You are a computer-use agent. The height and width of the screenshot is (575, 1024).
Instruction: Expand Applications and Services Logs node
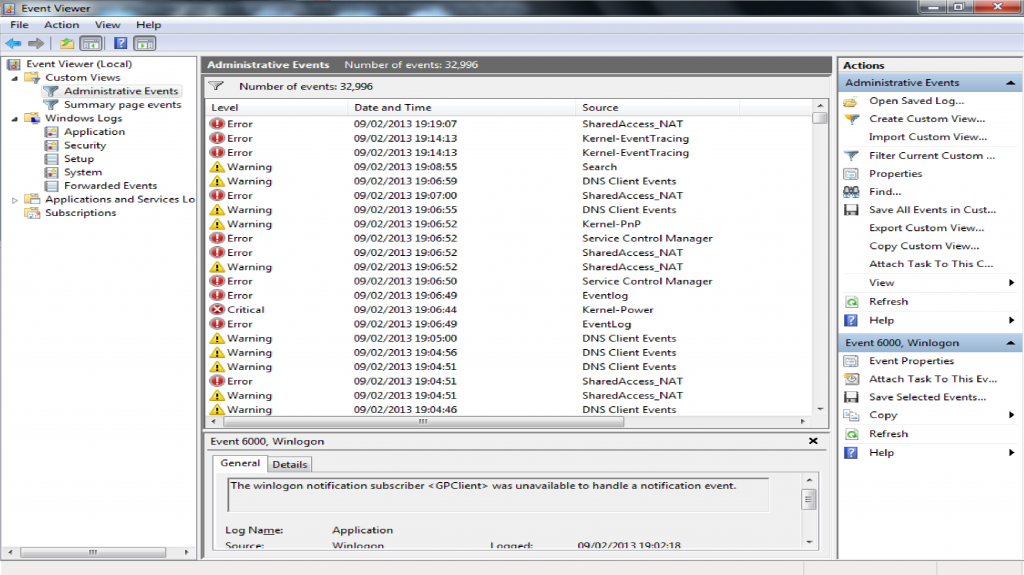pos(14,200)
